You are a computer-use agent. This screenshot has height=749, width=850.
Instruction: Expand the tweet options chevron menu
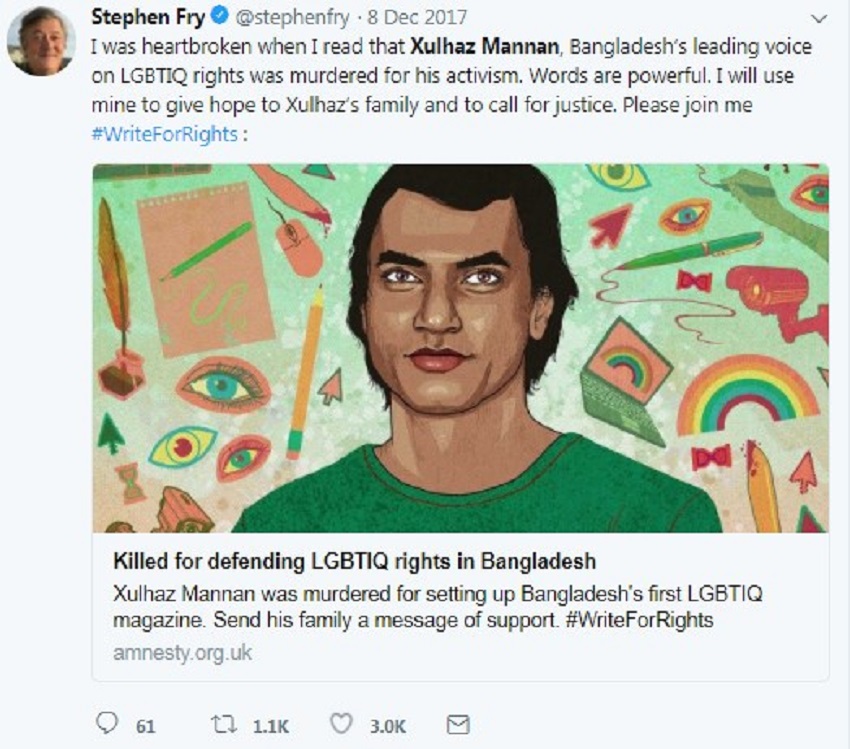818,19
